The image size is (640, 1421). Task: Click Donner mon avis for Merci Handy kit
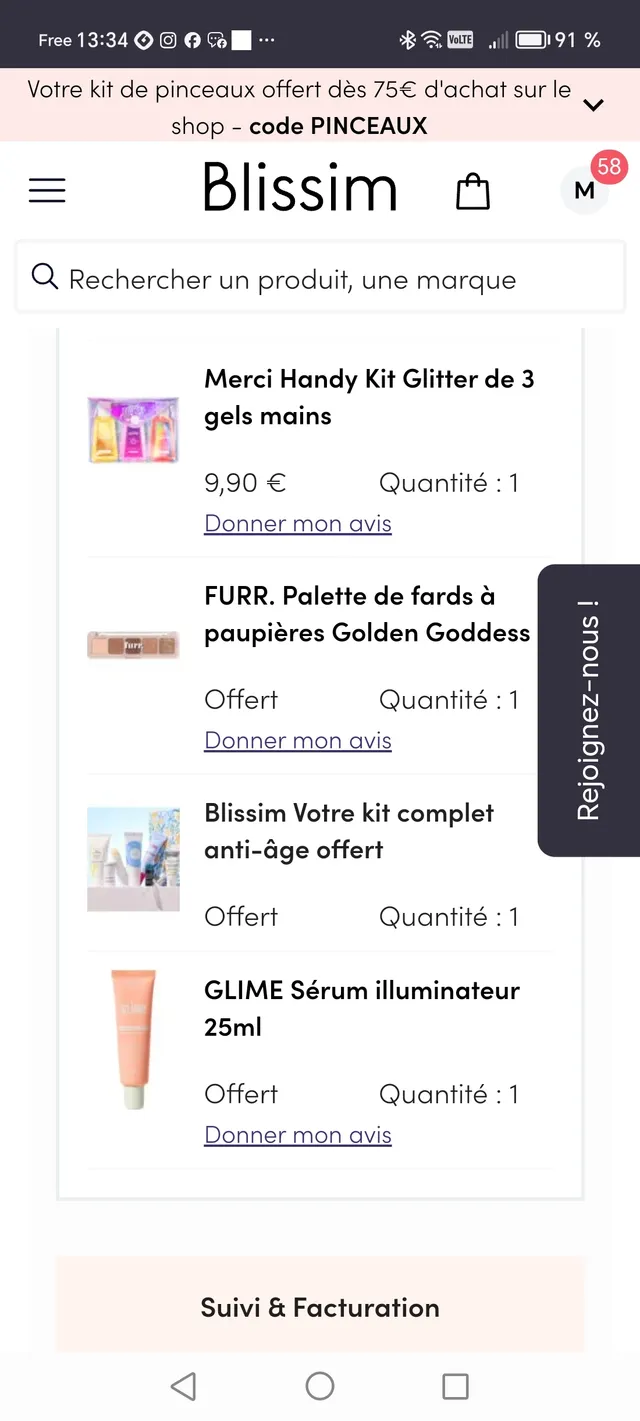(x=297, y=522)
